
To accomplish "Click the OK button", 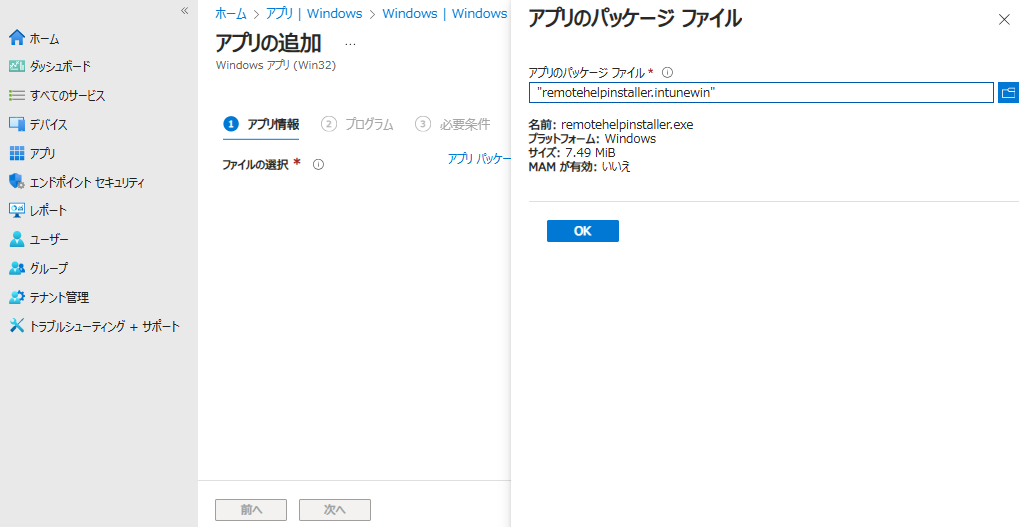I will [583, 231].
